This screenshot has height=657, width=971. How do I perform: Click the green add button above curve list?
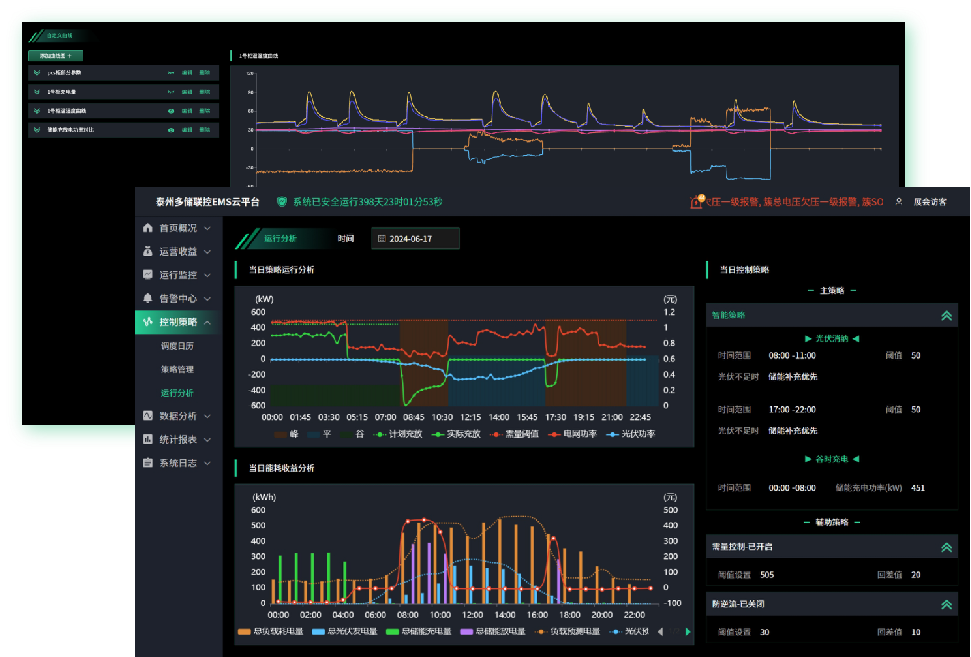point(55,55)
